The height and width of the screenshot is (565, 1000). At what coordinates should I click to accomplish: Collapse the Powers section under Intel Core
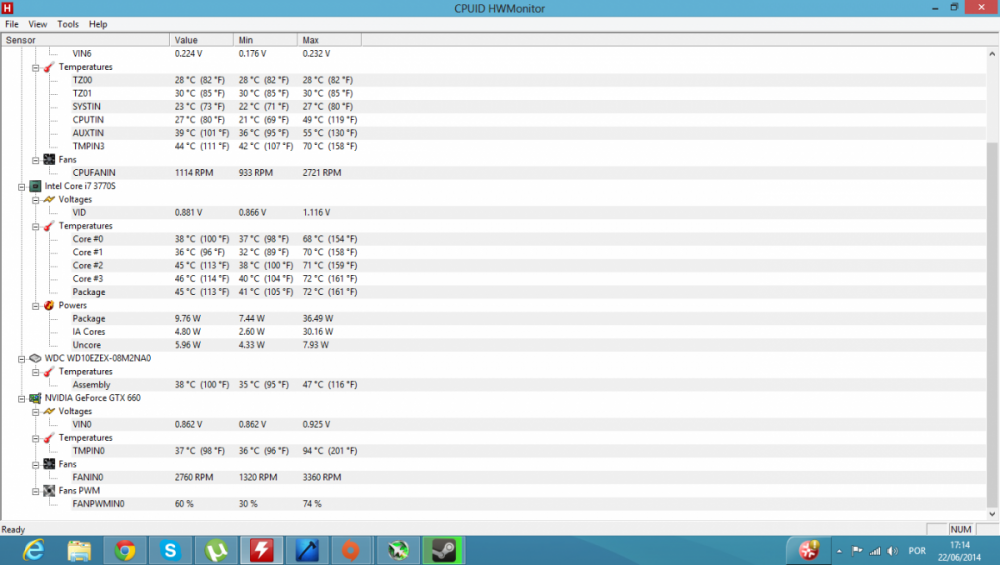click(x=35, y=305)
